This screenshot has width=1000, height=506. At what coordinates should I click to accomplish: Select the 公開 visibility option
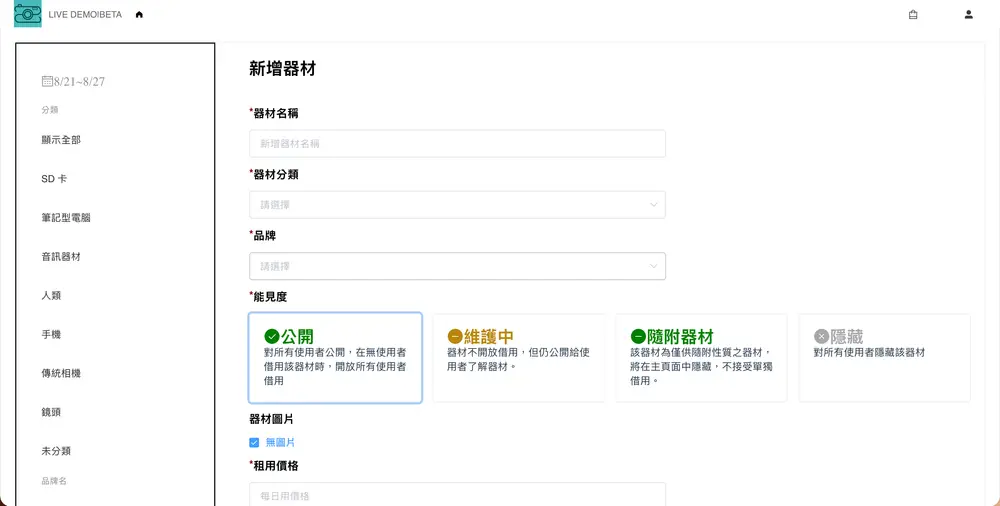pos(335,358)
